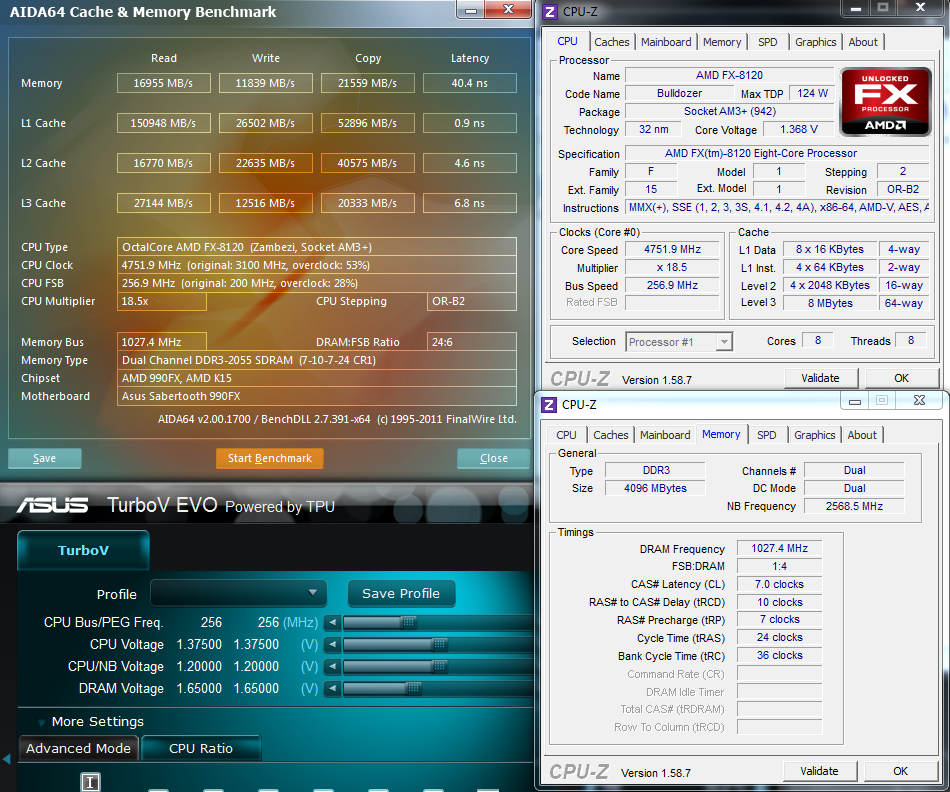Click the Save button in AIDA64

point(44,458)
